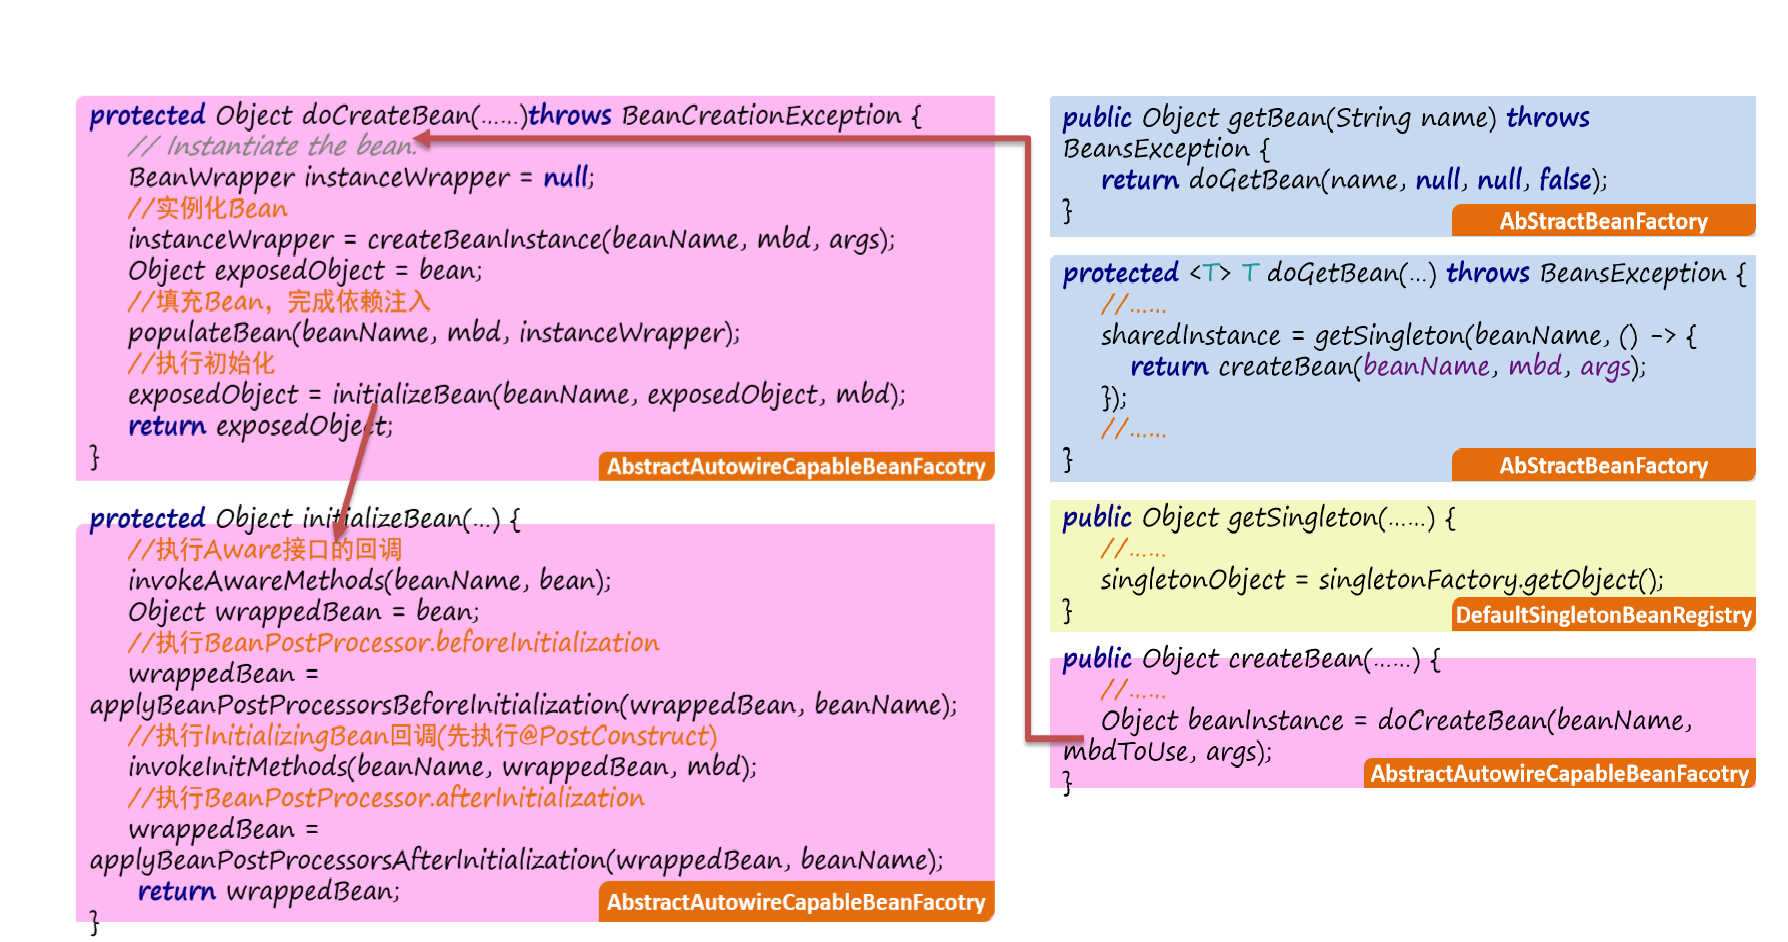
Task: Click the '//实例化Bean' comment
Action: pos(208,208)
